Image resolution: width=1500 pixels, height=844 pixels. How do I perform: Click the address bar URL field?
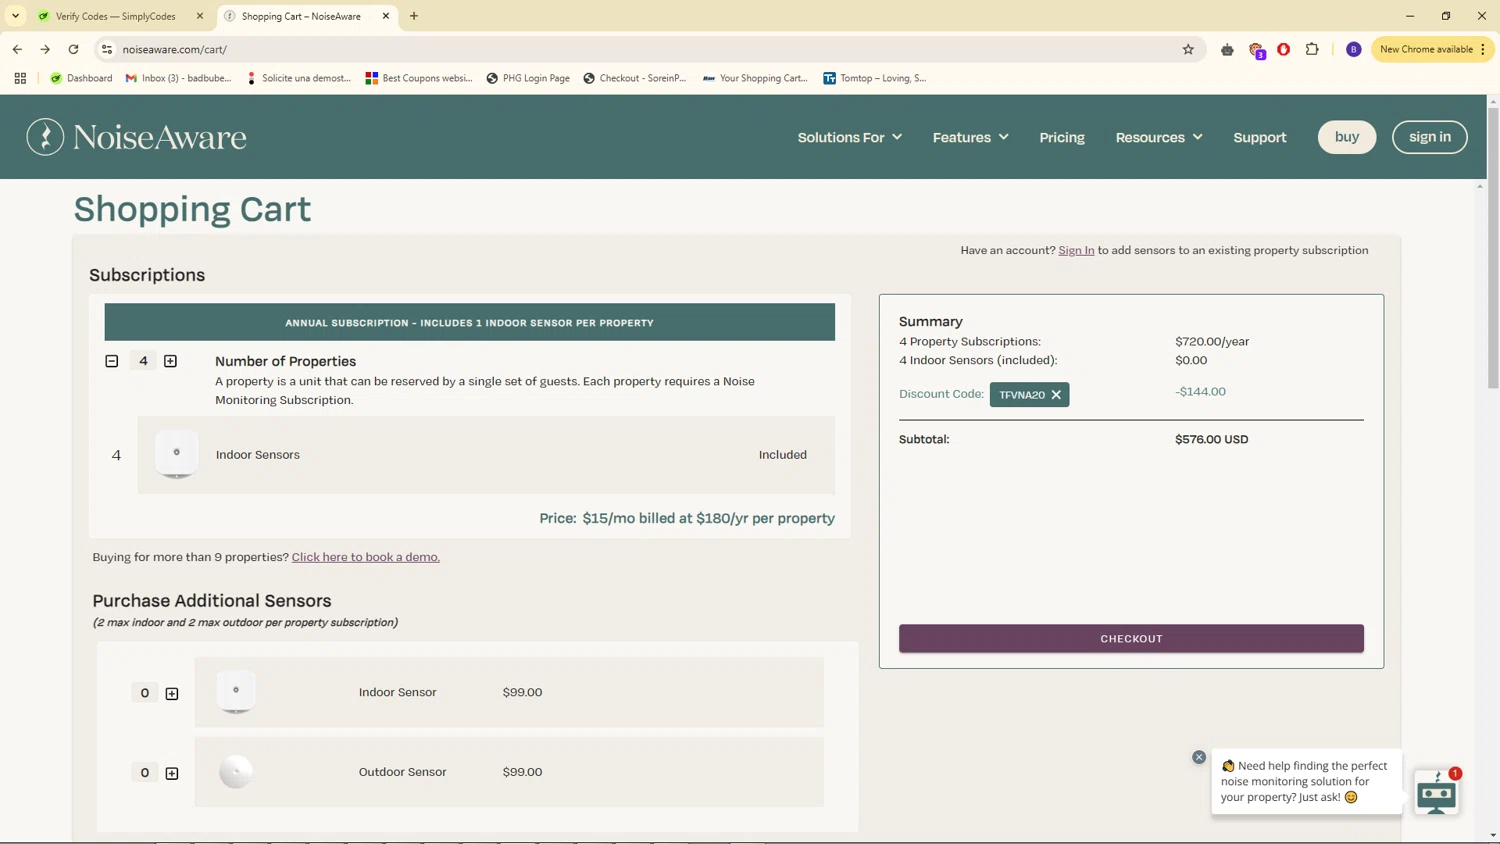point(640,49)
